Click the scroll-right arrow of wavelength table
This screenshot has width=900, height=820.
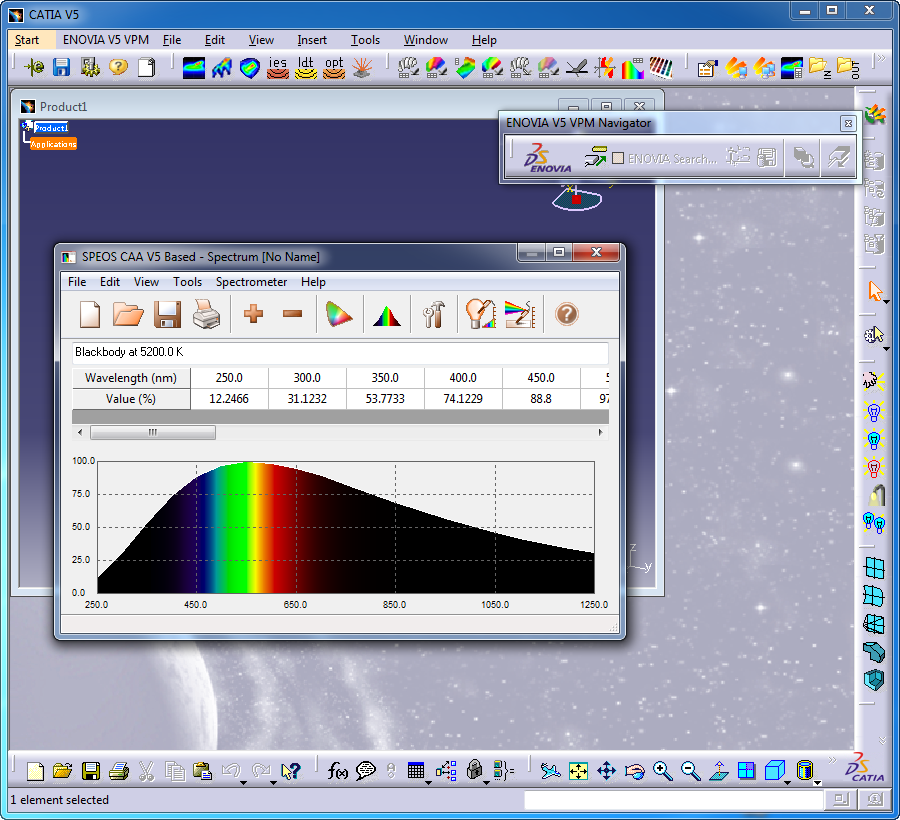[x=600, y=432]
